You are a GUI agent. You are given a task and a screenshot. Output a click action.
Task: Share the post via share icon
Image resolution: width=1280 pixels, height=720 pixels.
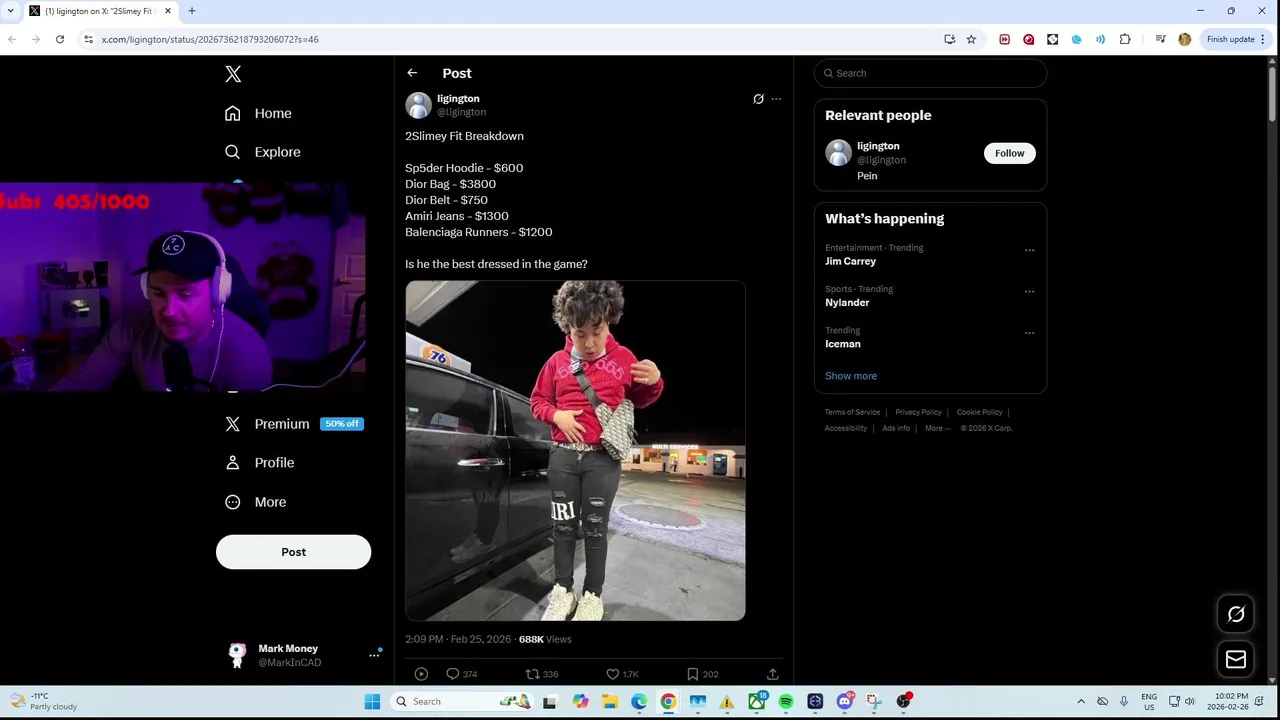pos(772,674)
